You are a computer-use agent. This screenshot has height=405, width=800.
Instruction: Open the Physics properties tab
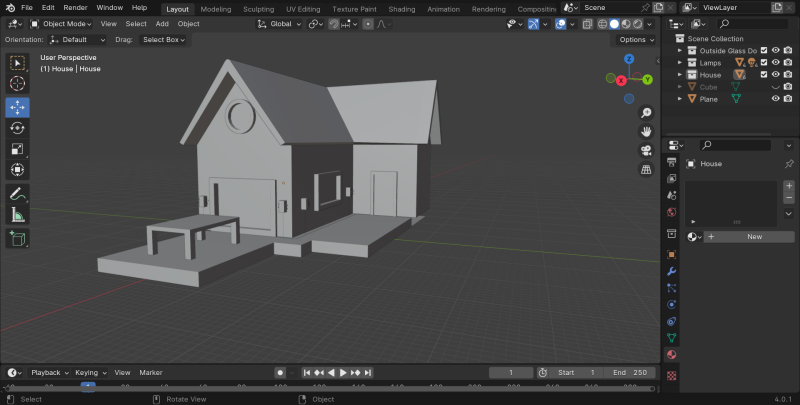click(671, 305)
